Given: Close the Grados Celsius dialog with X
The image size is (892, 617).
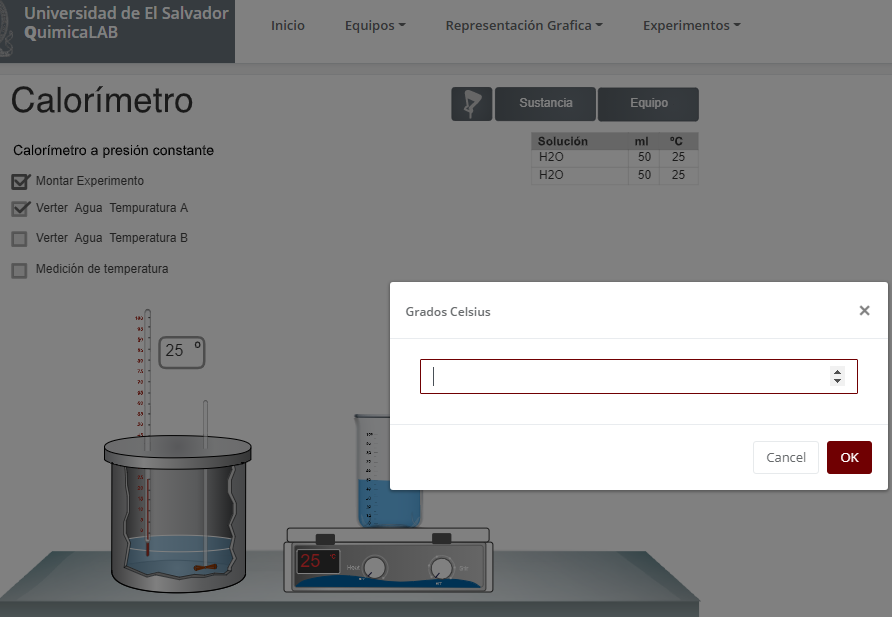Looking at the screenshot, I should 864,311.
